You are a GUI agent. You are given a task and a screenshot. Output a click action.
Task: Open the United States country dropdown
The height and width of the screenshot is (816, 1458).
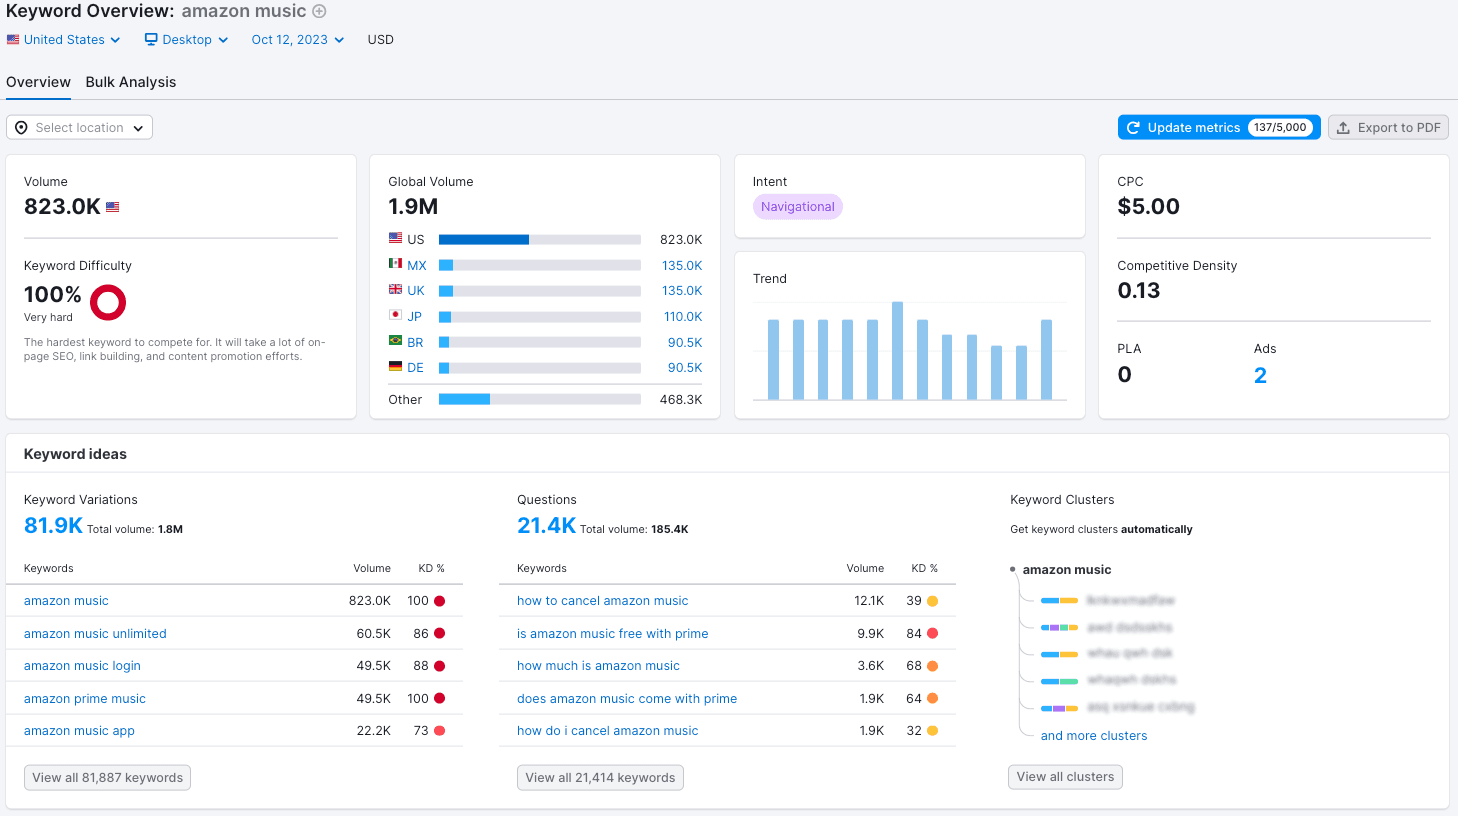coord(64,40)
